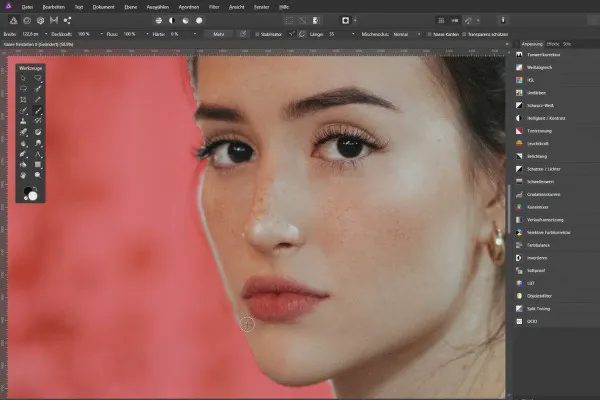
Task: Click the move tool arrow icon
Action: pos(24,76)
